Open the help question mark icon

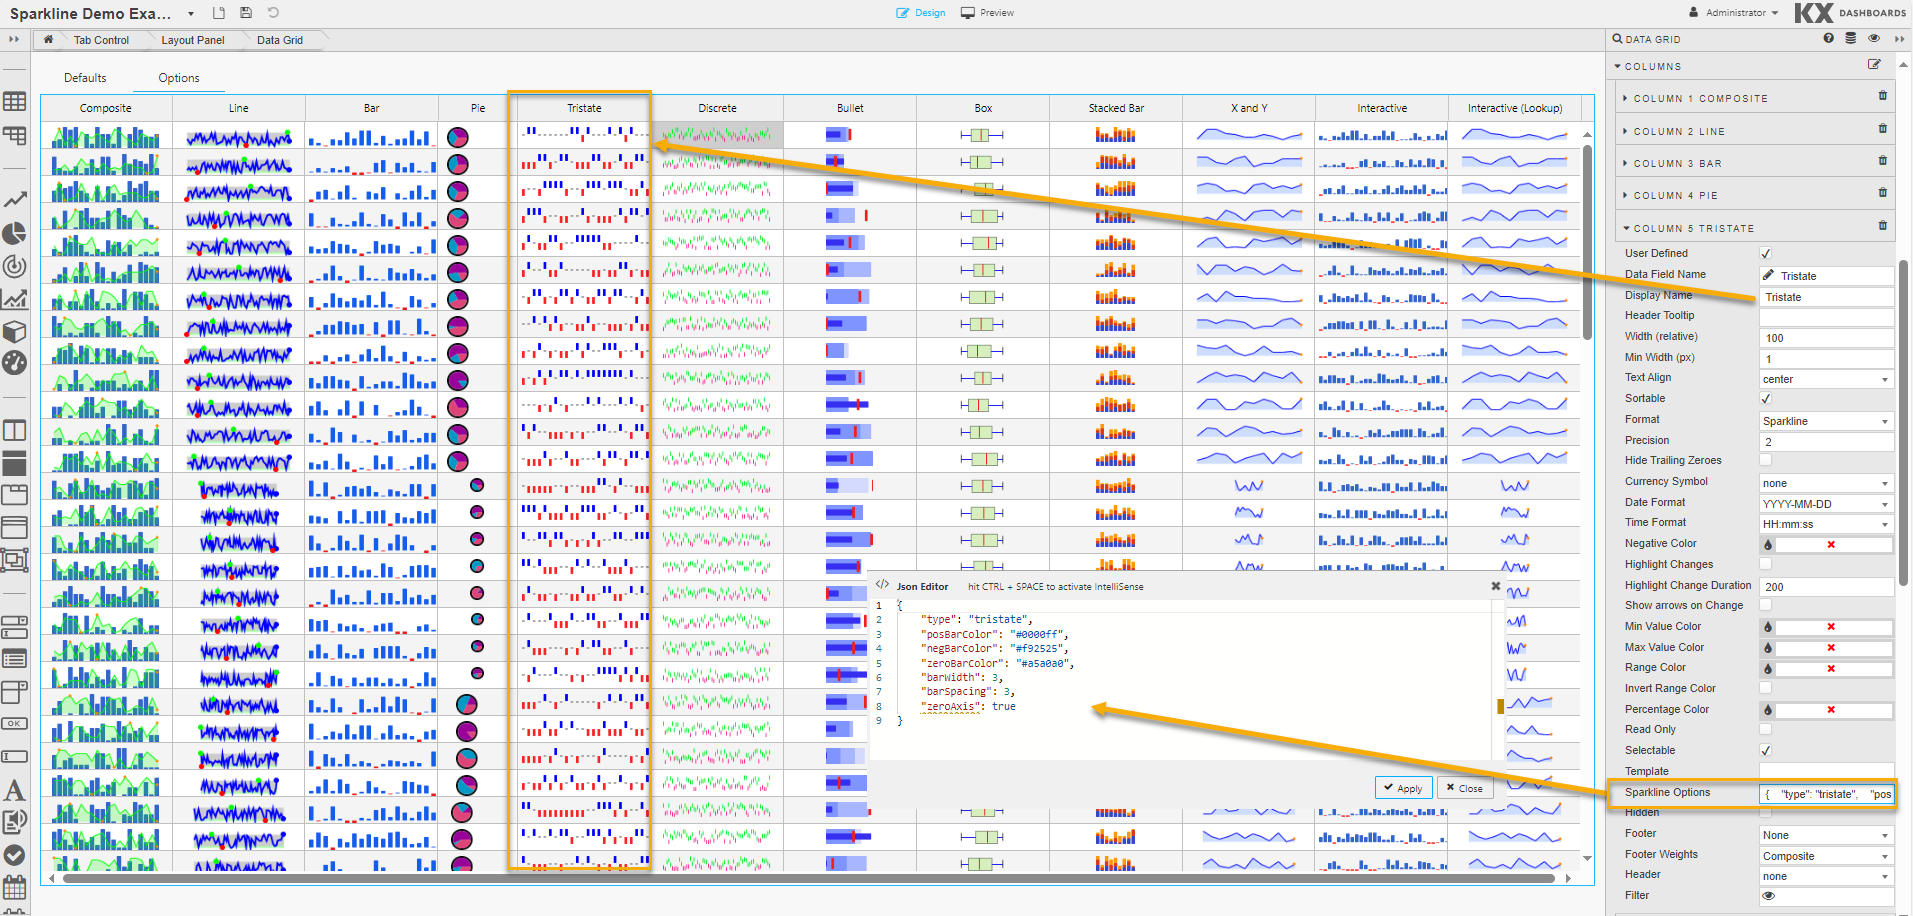point(1828,38)
